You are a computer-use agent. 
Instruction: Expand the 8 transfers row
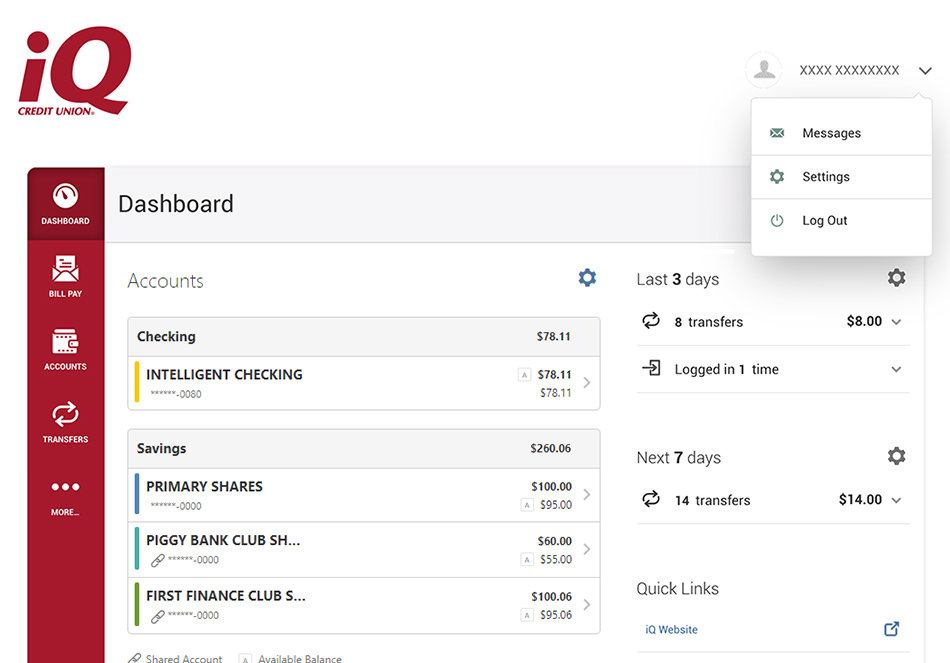point(896,322)
